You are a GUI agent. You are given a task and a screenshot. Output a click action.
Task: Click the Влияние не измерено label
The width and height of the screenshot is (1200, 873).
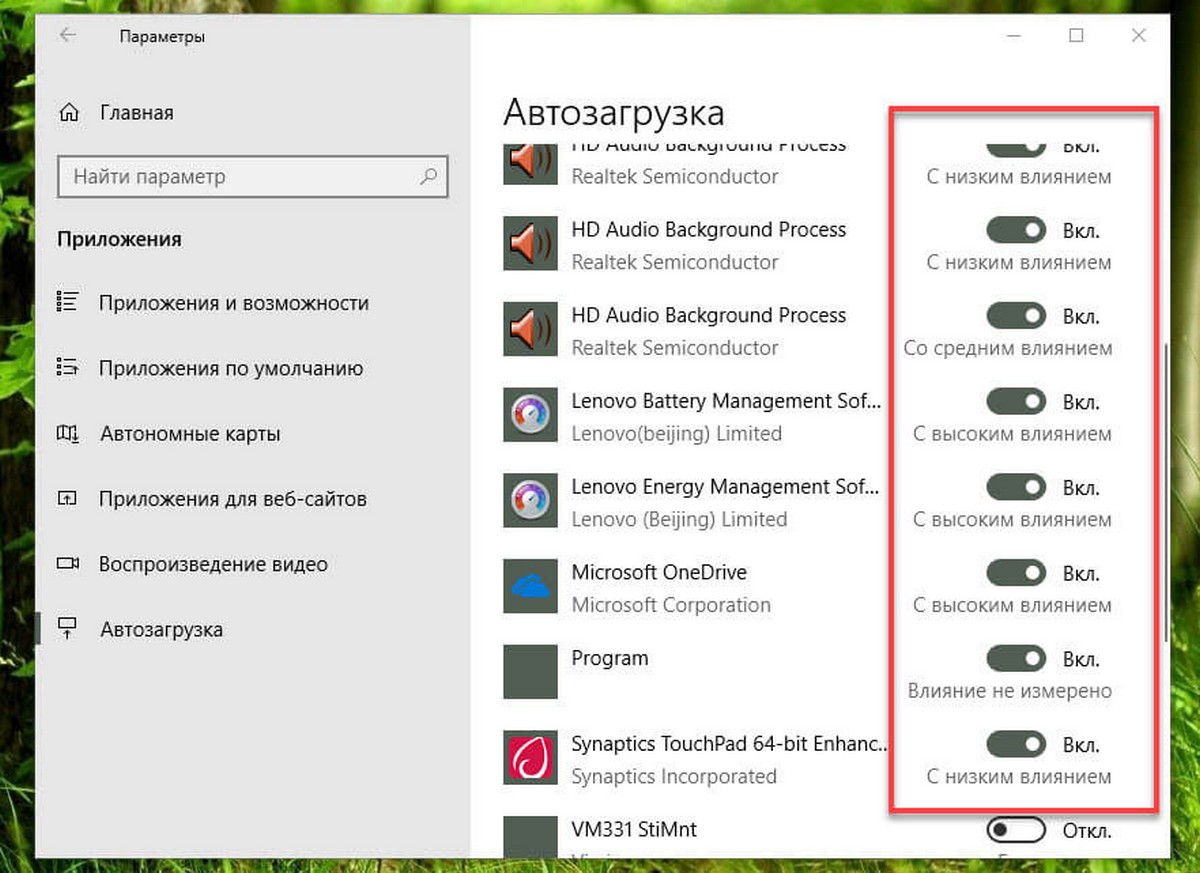click(1010, 691)
